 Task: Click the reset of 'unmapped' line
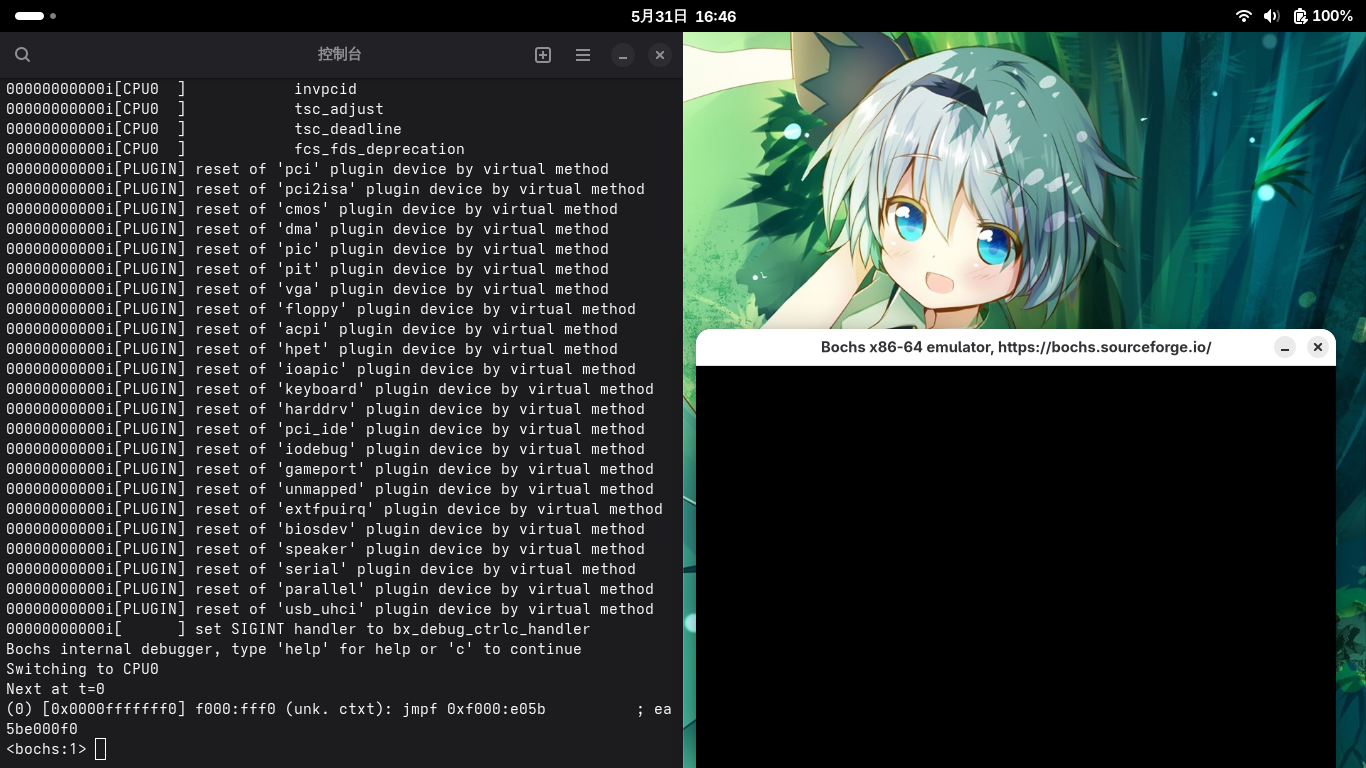(x=330, y=489)
